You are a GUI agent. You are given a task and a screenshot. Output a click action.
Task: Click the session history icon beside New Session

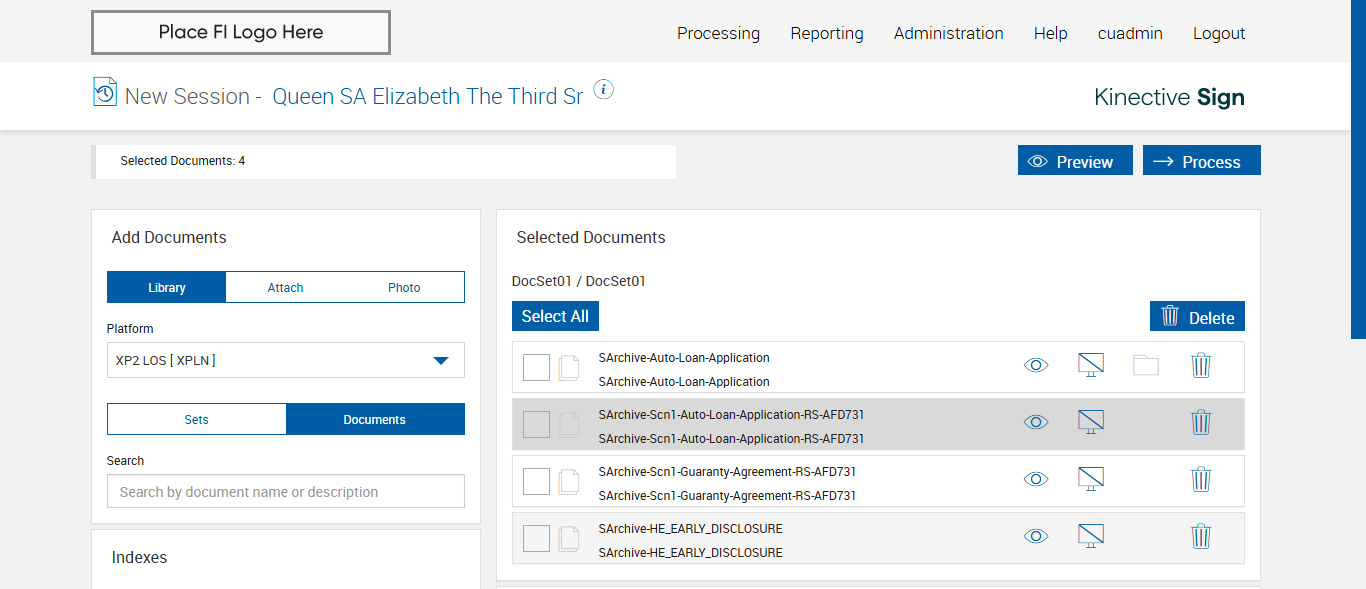click(x=105, y=92)
